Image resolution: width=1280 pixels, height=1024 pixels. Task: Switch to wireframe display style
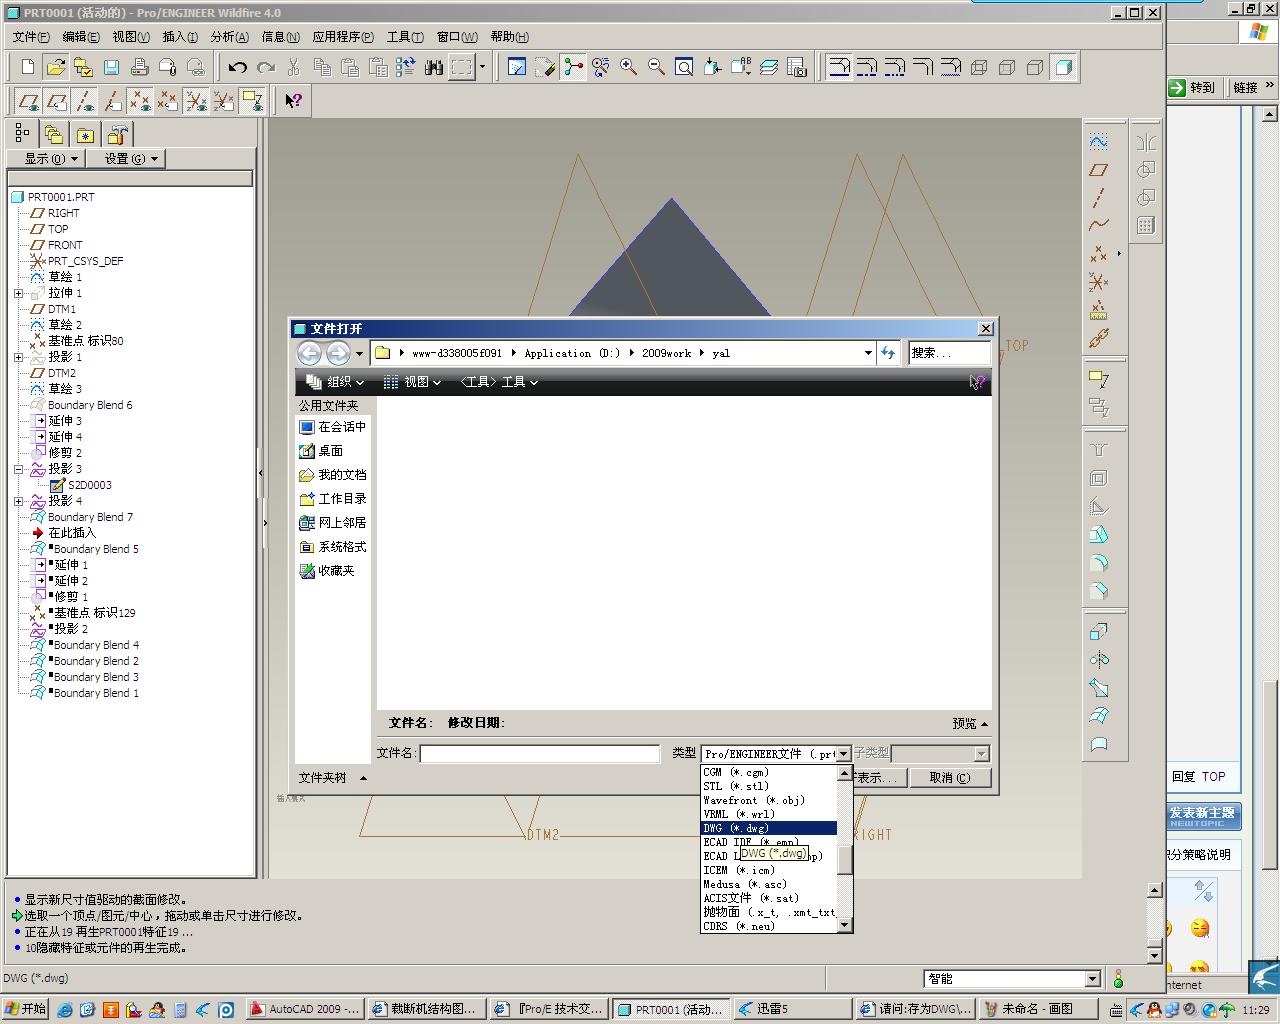coord(979,67)
